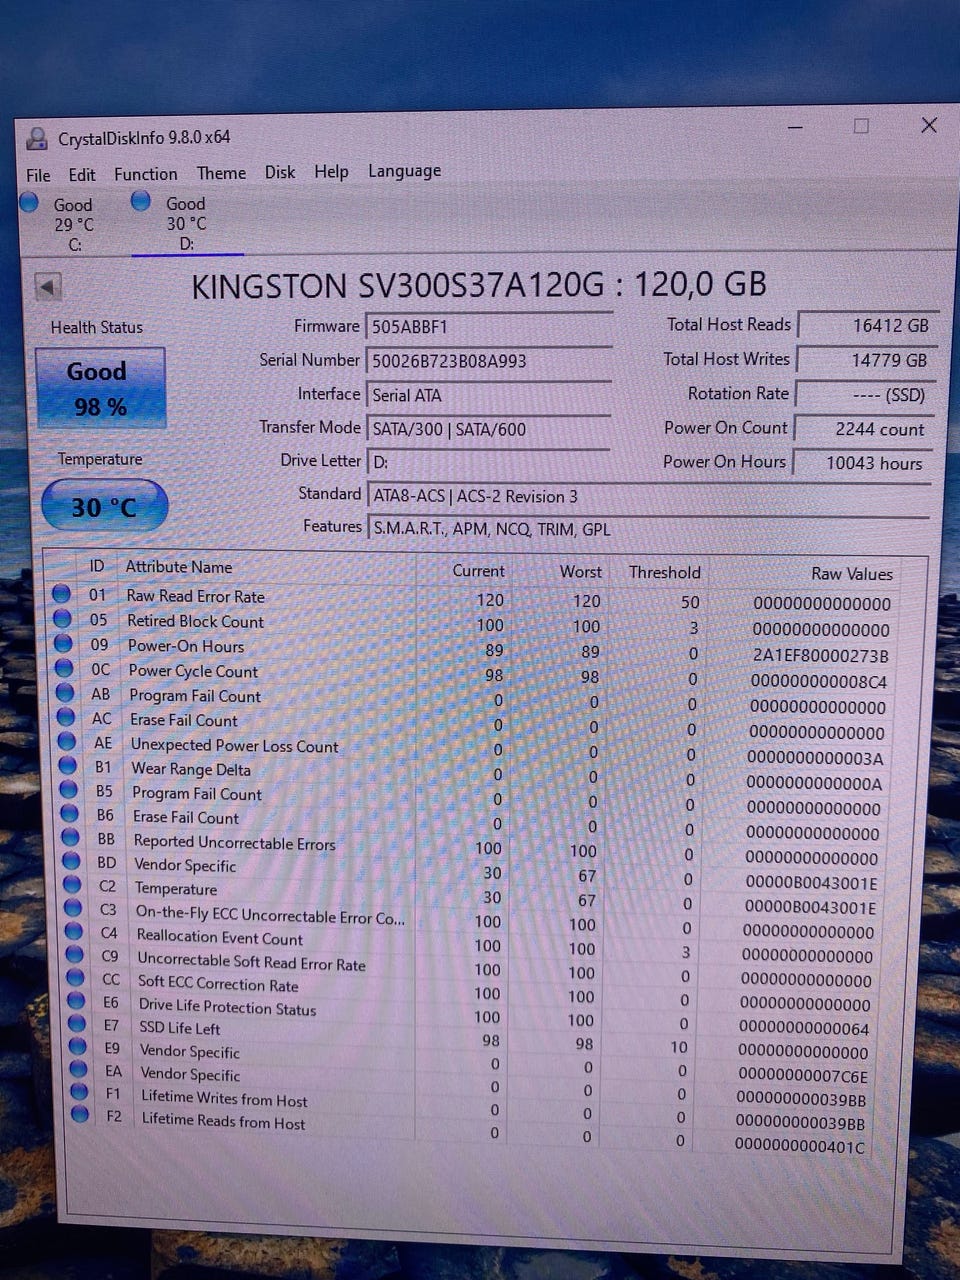Click status icon for Wear Range Delta

point(68,766)
